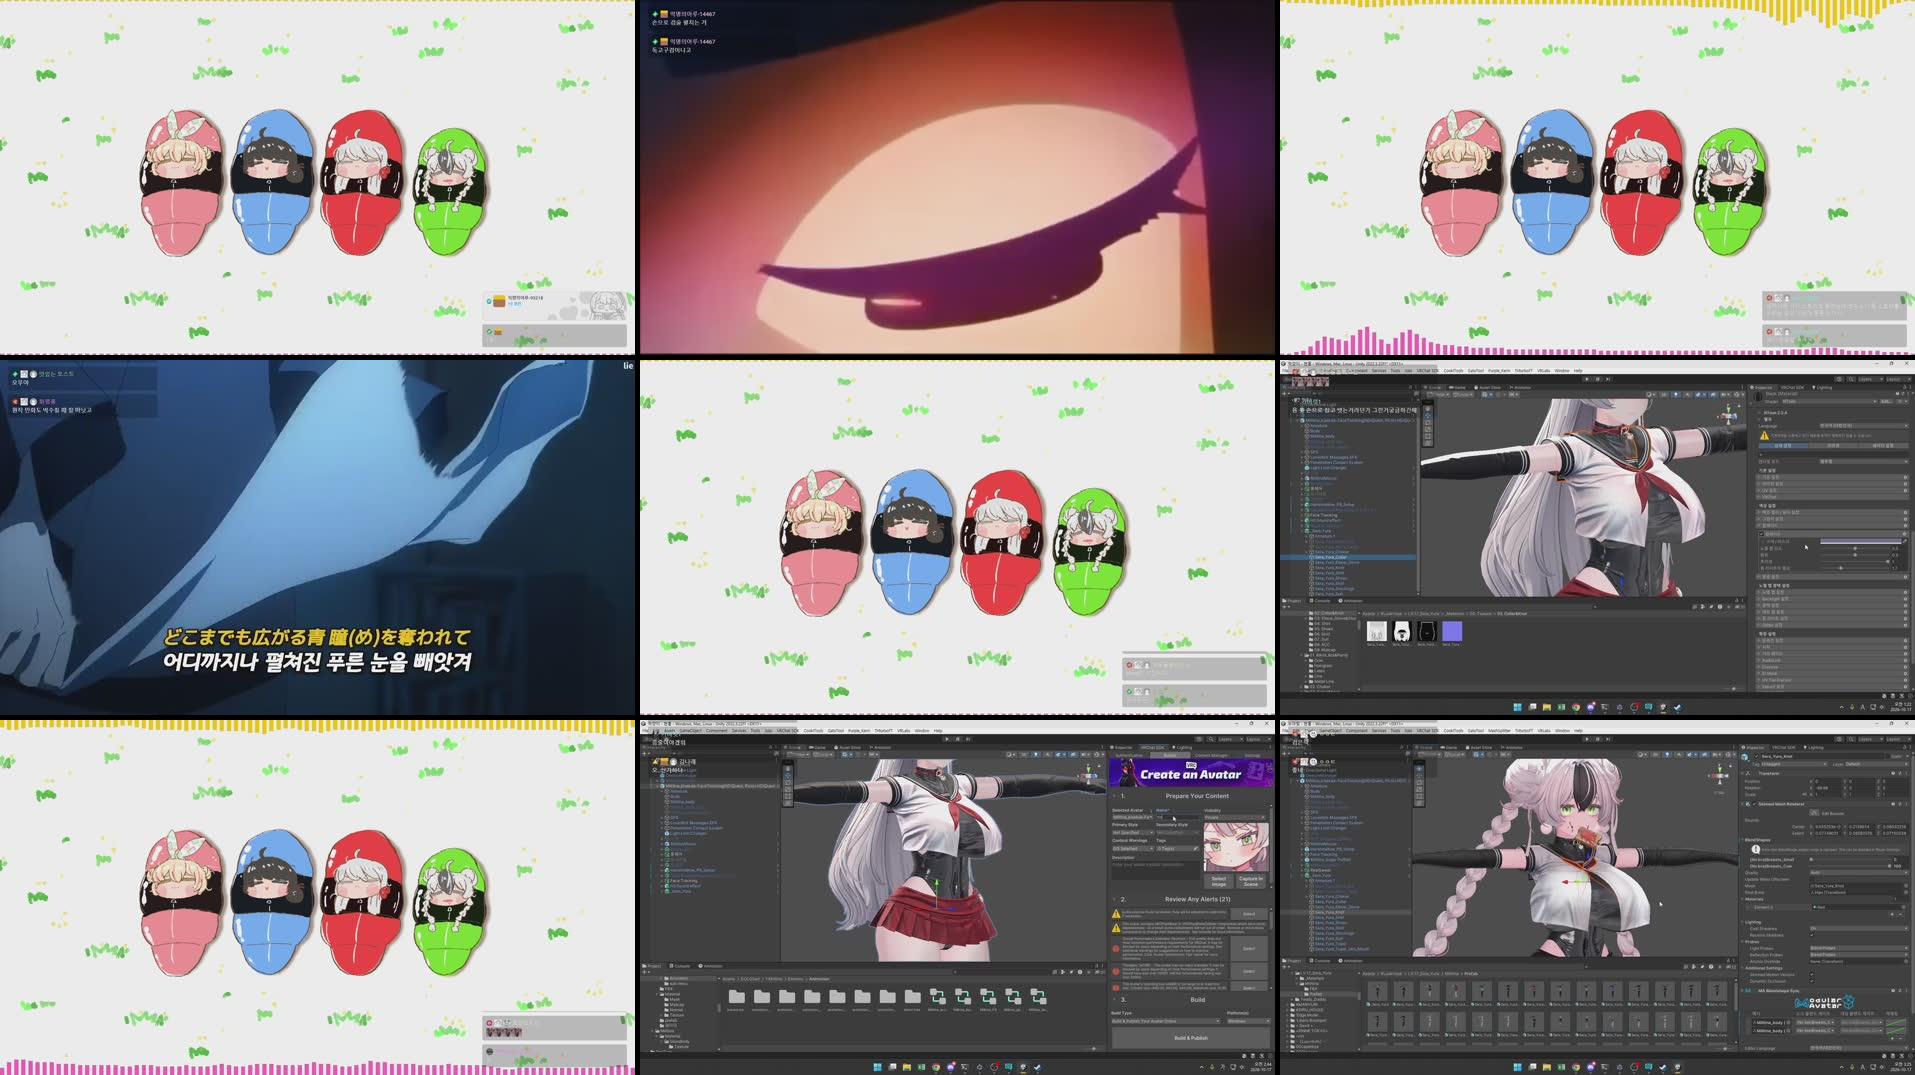Open Windows Start in pink-haired avatar window taskbar

(1518, 1067)
